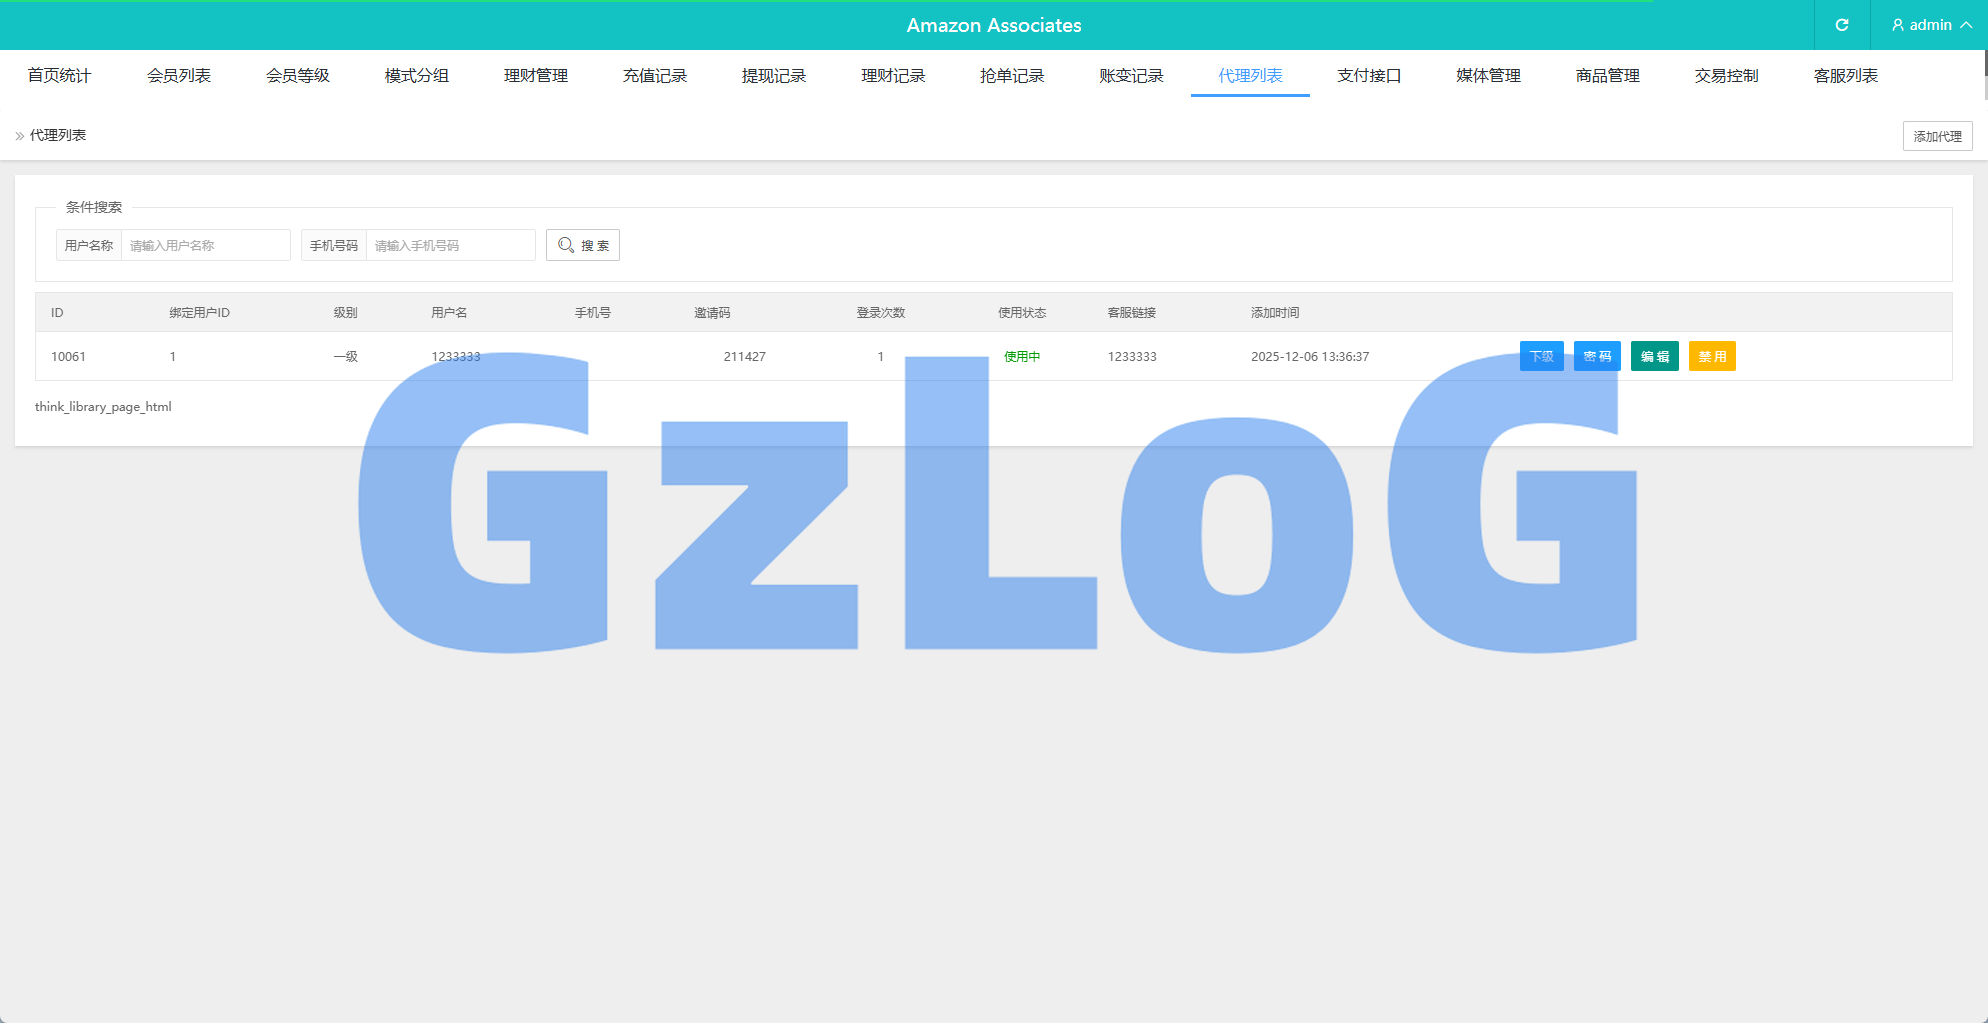Open the 客服列表 tab
The image size is (1988, 1023).
[1845, 76]
